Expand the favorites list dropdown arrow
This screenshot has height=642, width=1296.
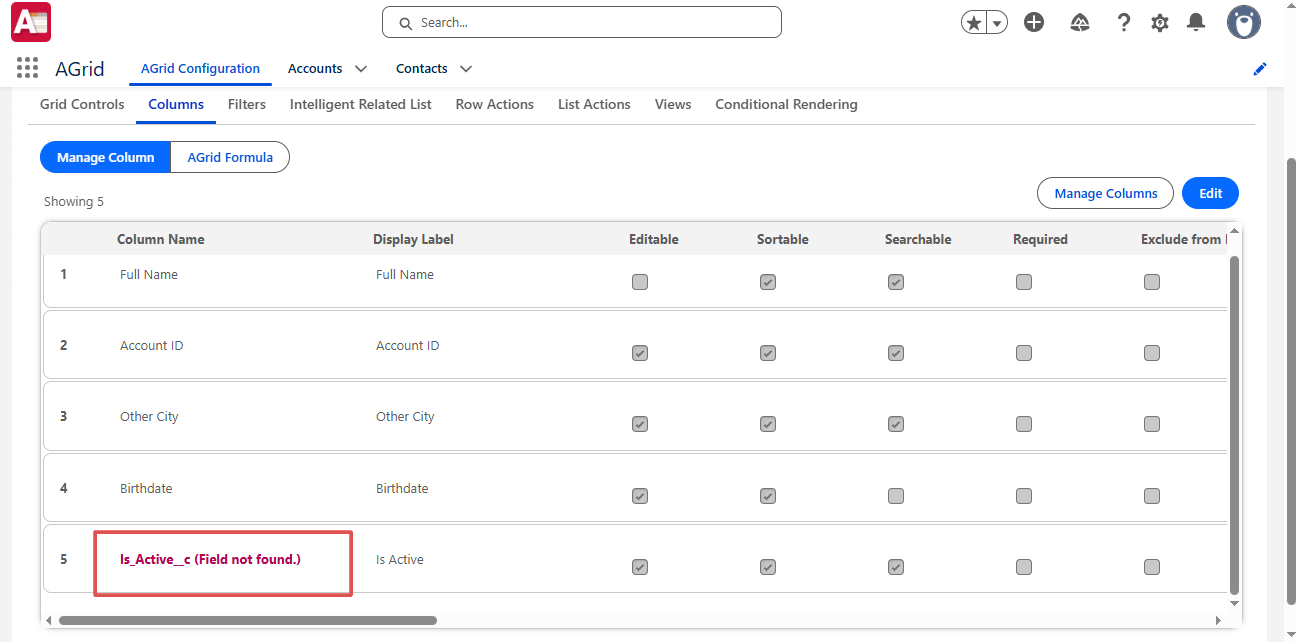click(x=997, y=22)
